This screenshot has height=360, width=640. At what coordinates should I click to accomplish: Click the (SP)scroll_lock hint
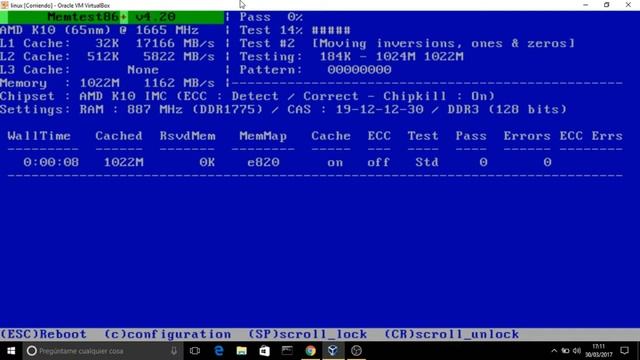click(308, 334)
